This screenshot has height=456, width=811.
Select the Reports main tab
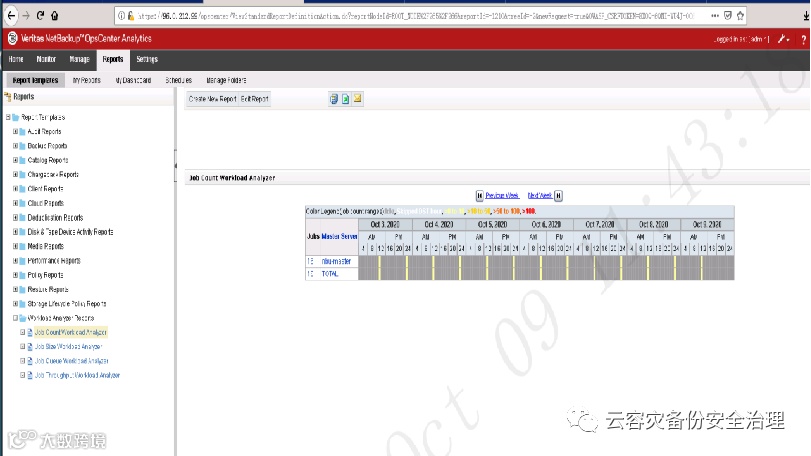pos(113,59)
